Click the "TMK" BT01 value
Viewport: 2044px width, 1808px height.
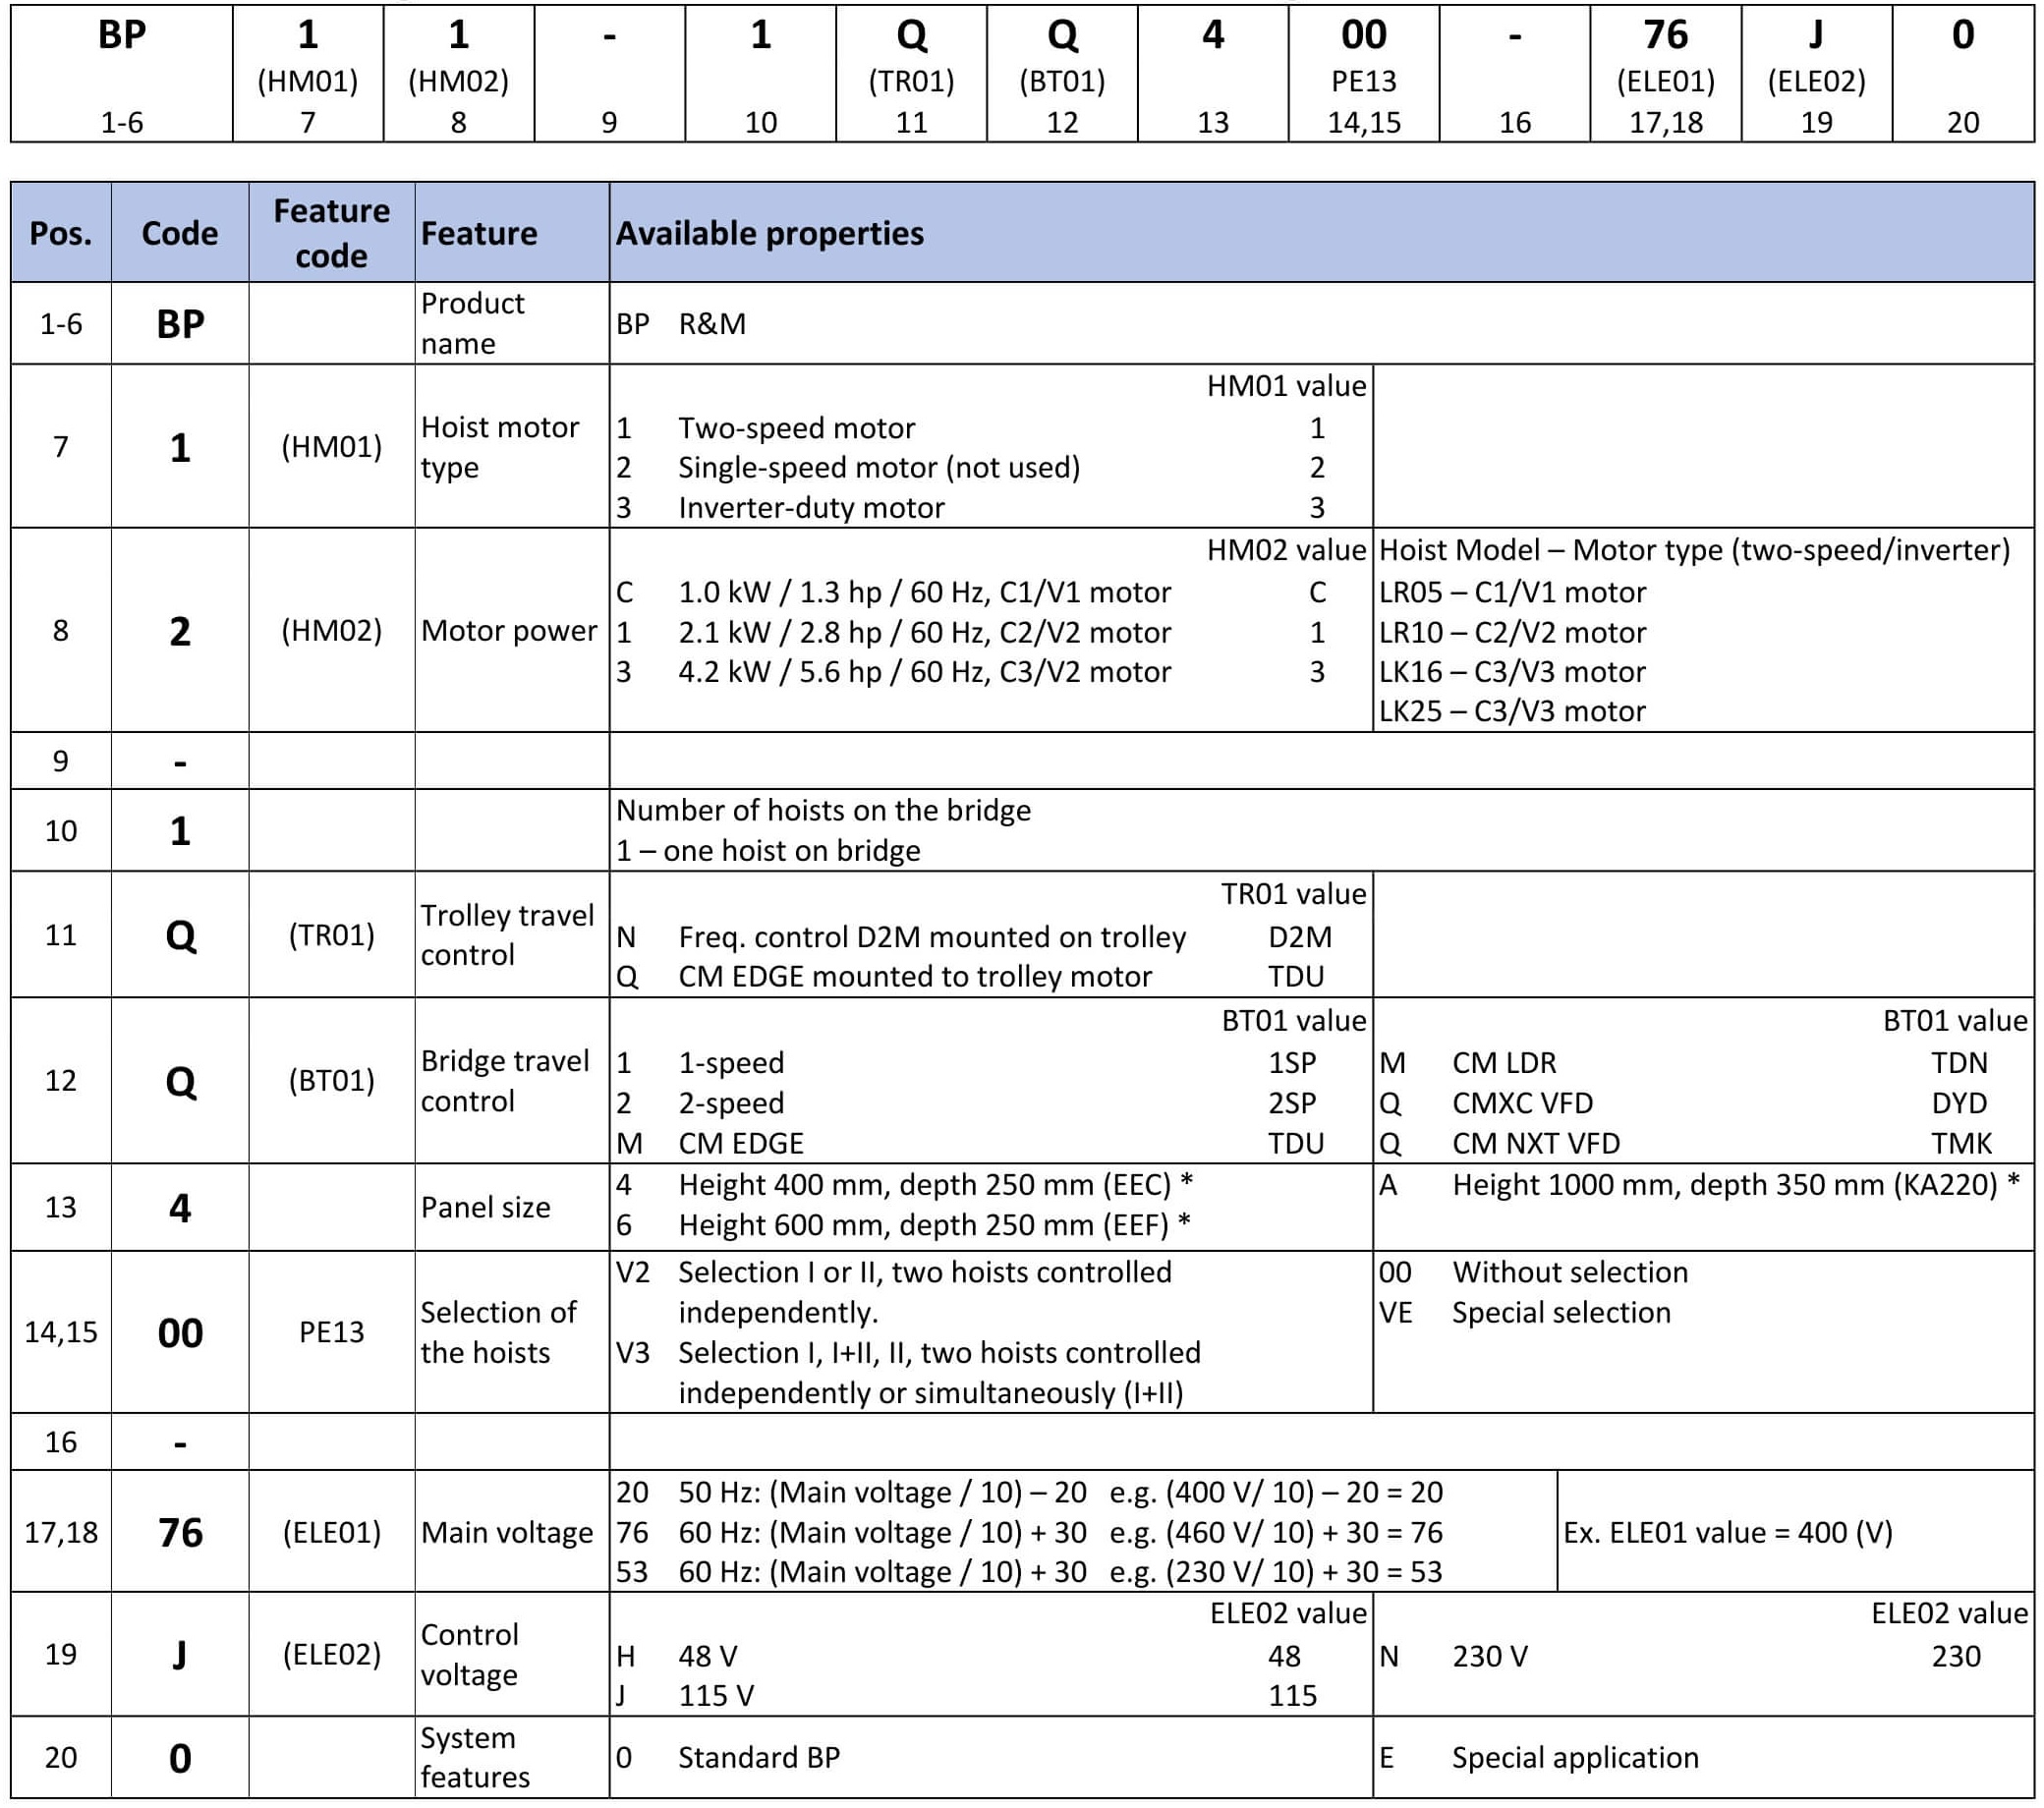[1961, 1143]
